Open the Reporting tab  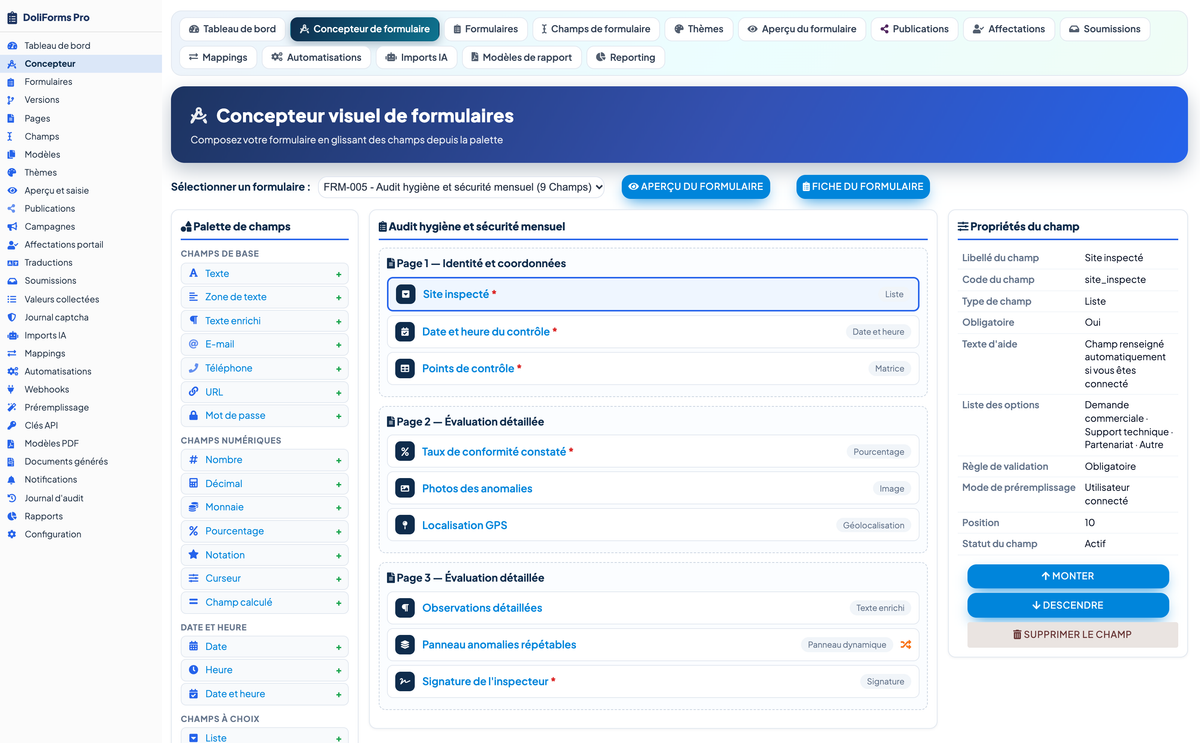pos(626,57)
